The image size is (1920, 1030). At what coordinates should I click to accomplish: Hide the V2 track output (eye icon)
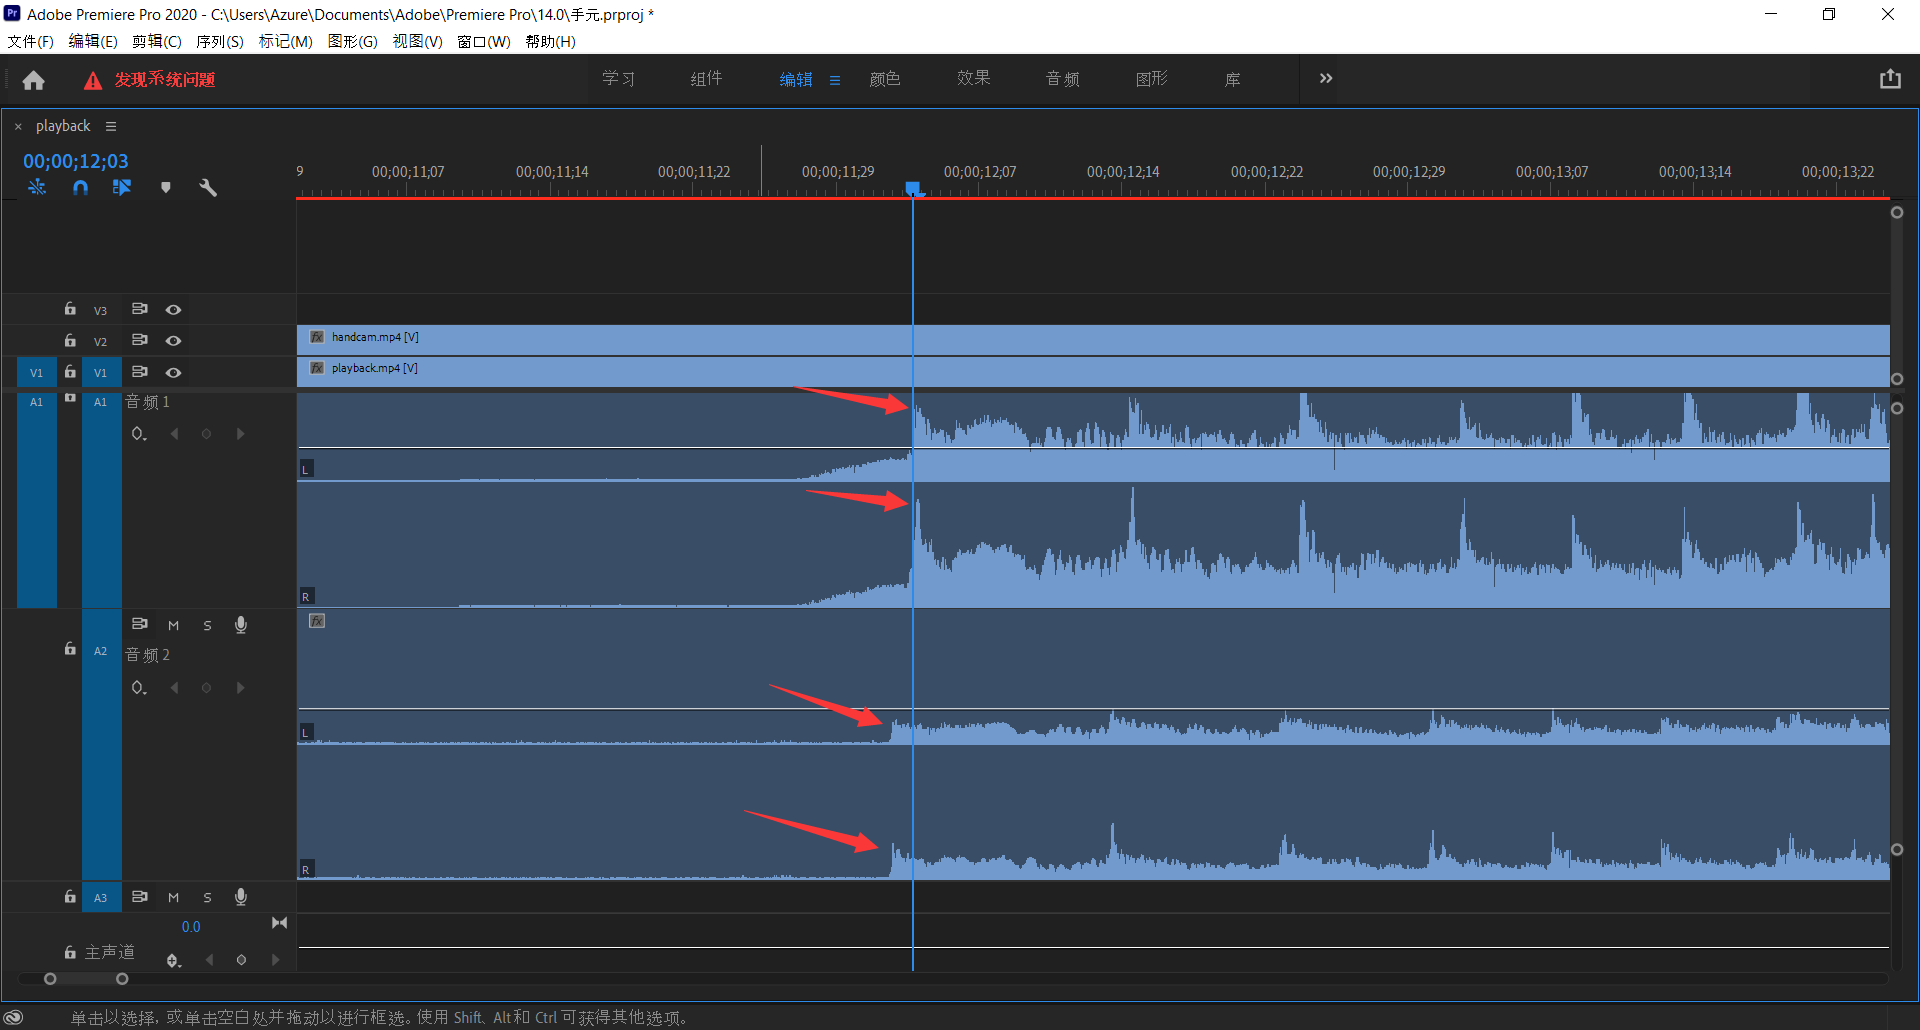tap(173, 341)
